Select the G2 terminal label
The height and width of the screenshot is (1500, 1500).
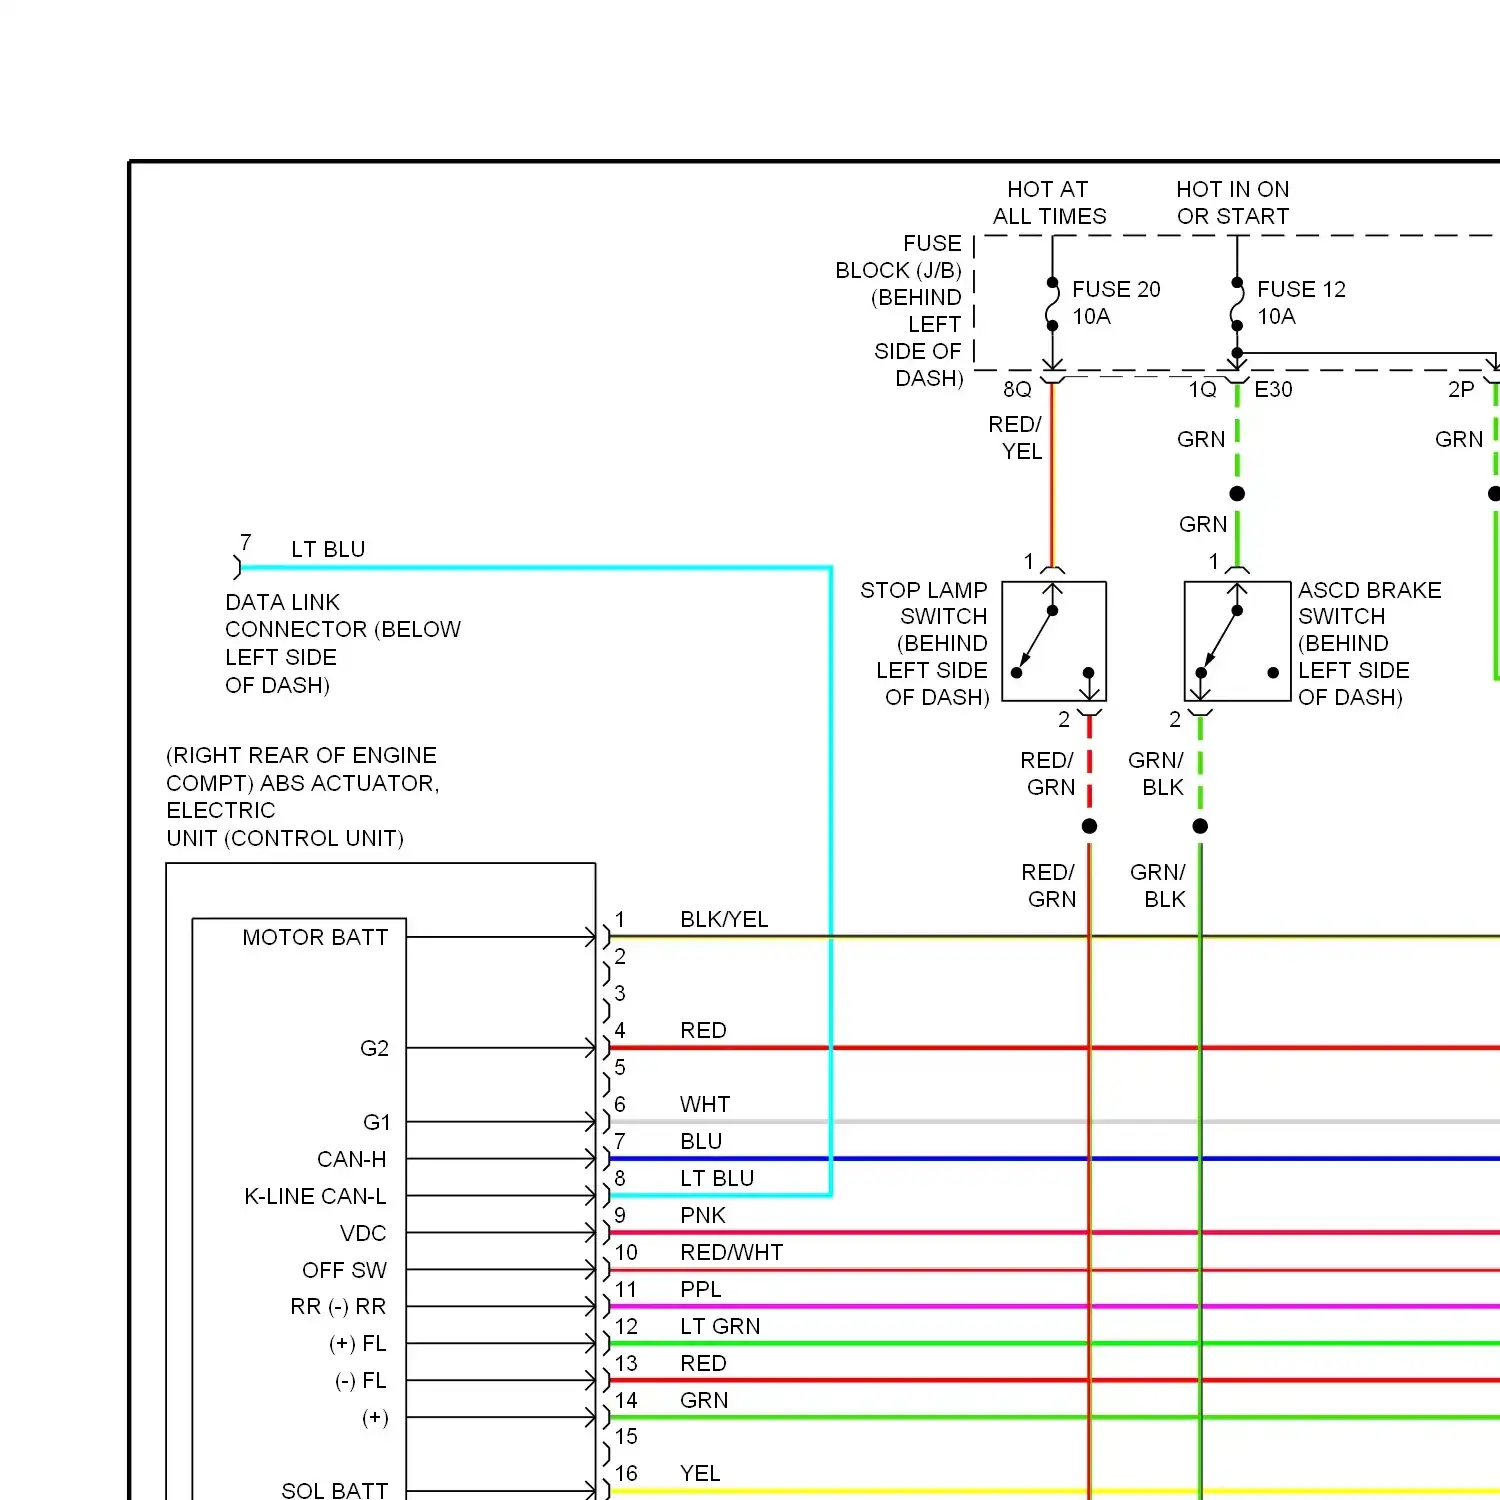point(374,1049)
